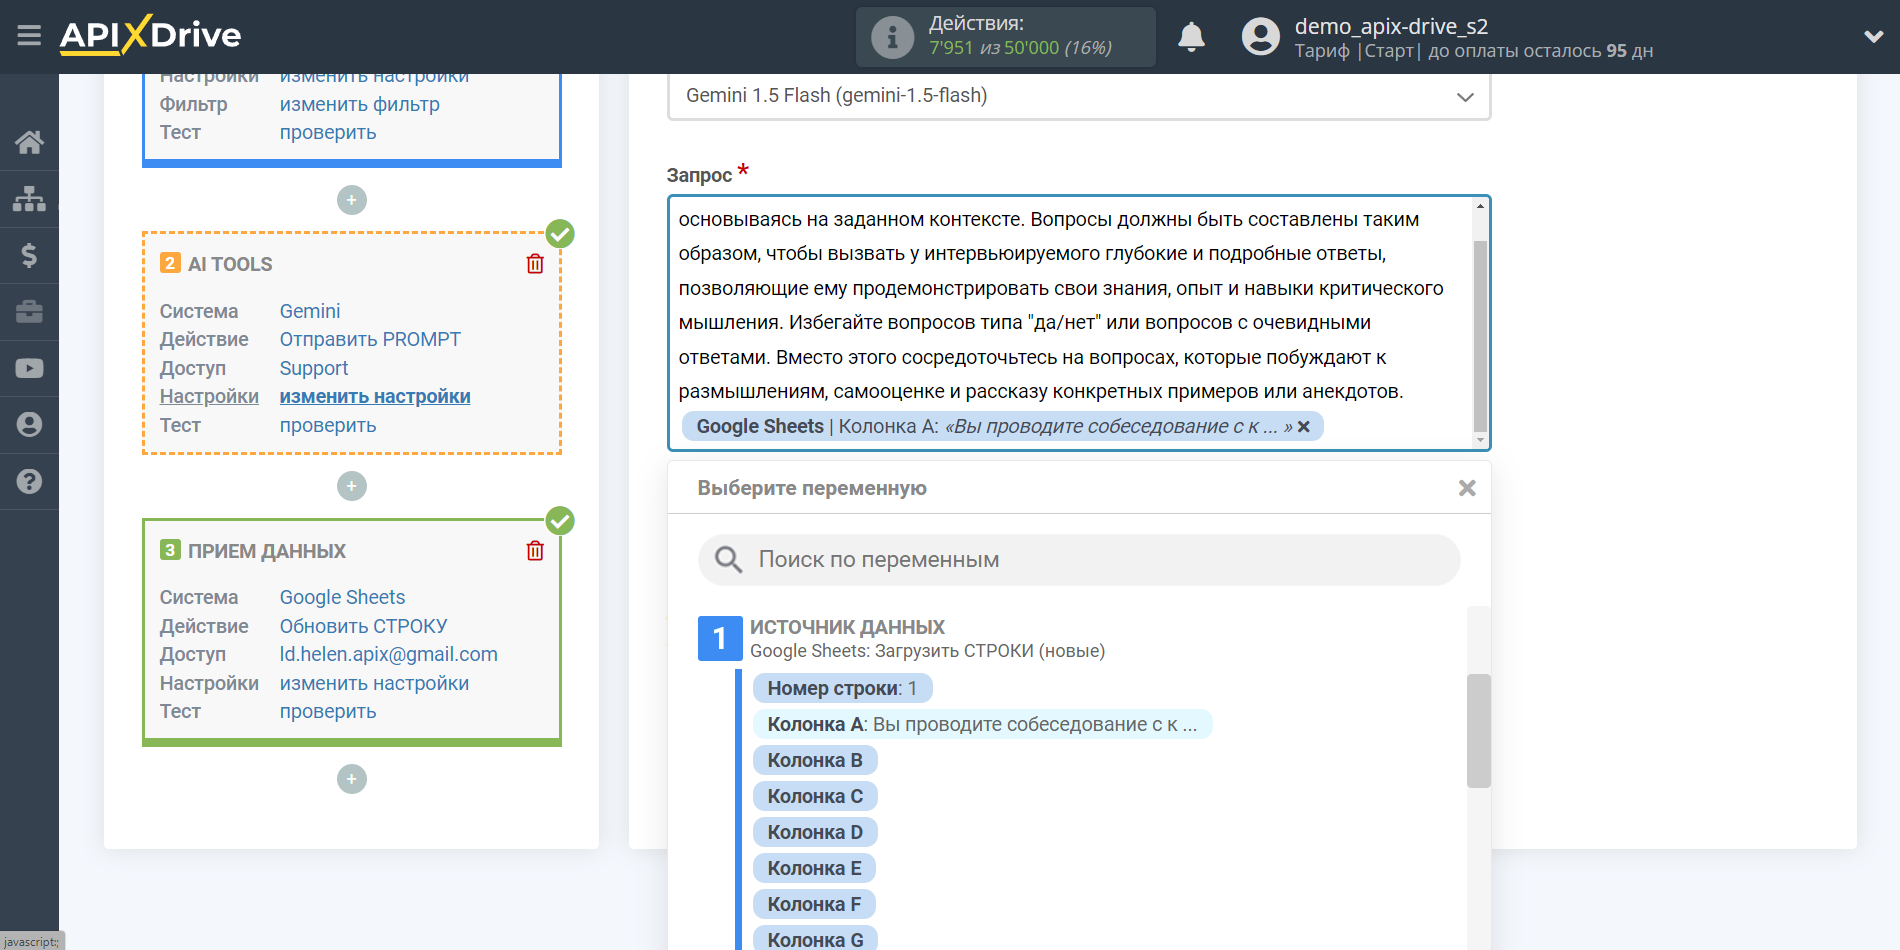Click изменить настройки in AI TOOLS
1900x950 pixels.
pyautogui.click(x=375, y=396)
